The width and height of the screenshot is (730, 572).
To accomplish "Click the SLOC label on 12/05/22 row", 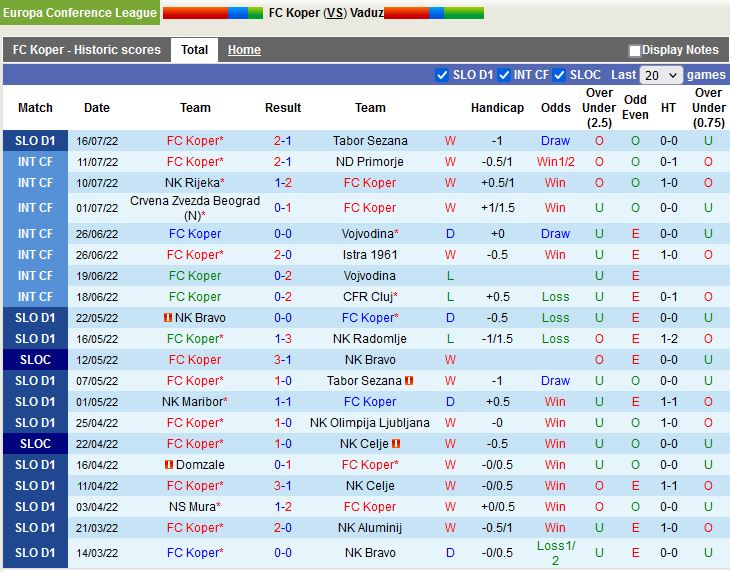I will point(35,360).
